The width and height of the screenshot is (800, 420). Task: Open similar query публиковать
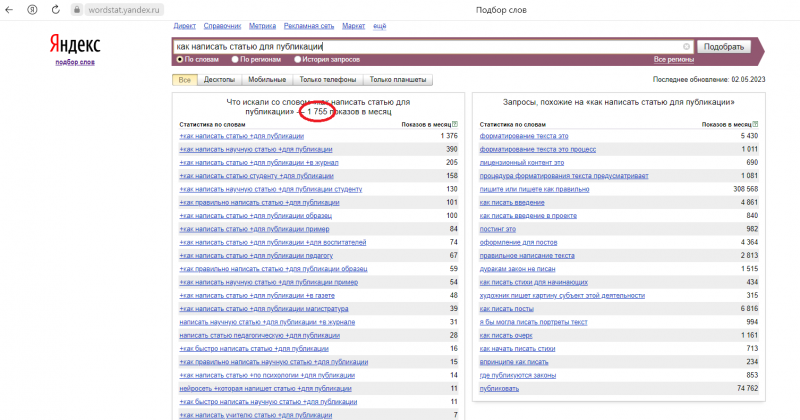(x=499, y=388)
